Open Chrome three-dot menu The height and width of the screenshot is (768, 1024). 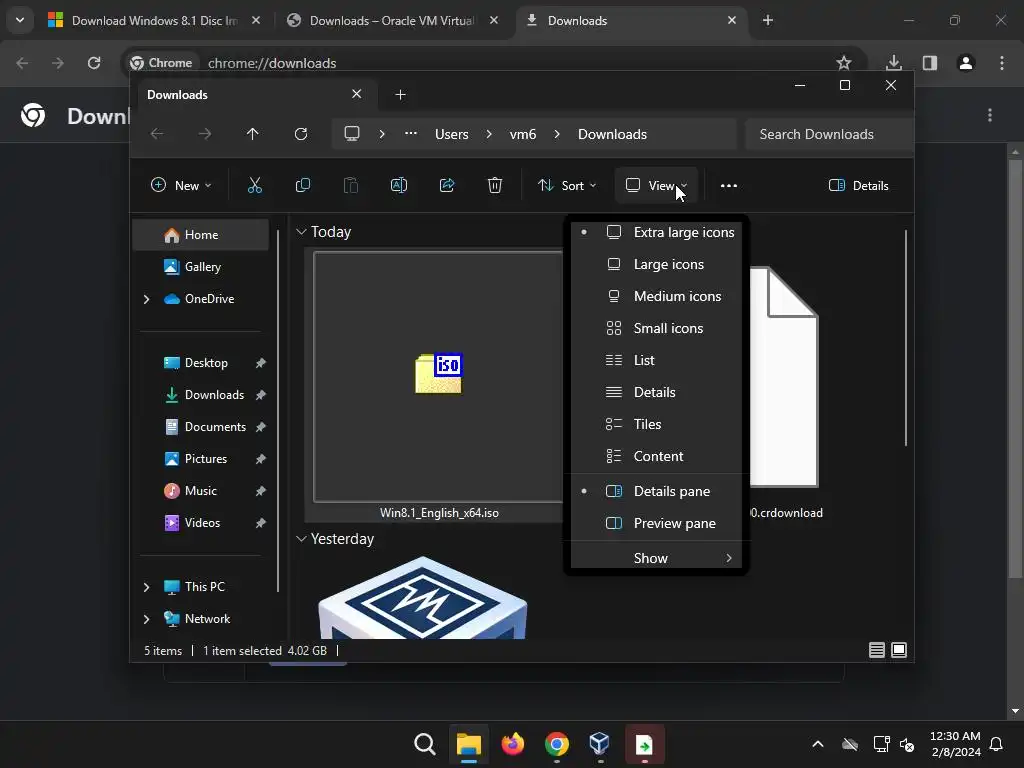point(1002,63)
